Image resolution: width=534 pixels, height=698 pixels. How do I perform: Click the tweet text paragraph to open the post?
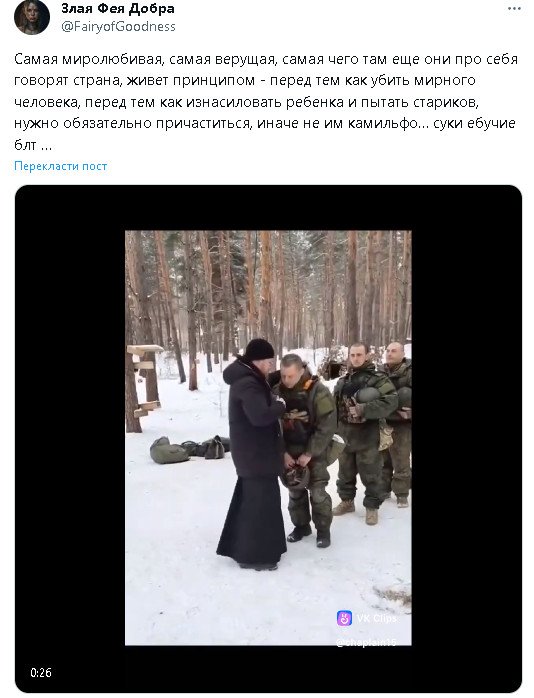tap(266, 102)
